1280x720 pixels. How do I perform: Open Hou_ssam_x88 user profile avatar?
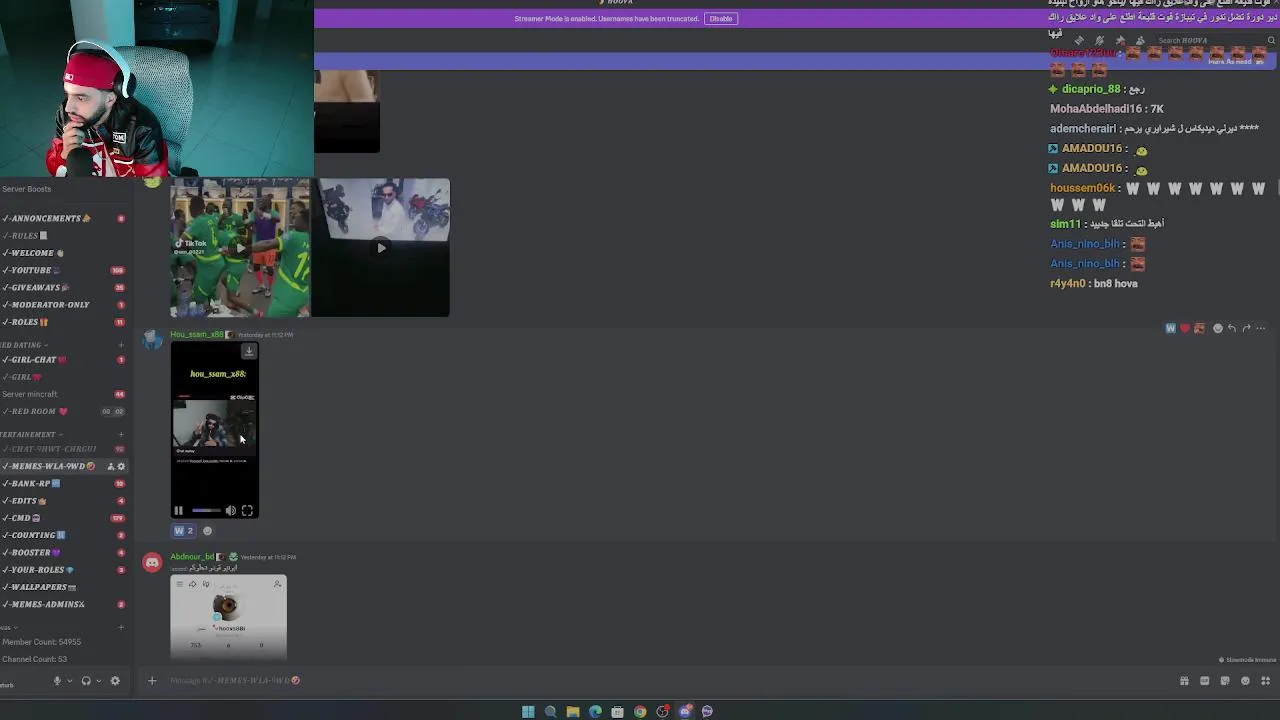[152, 342]
